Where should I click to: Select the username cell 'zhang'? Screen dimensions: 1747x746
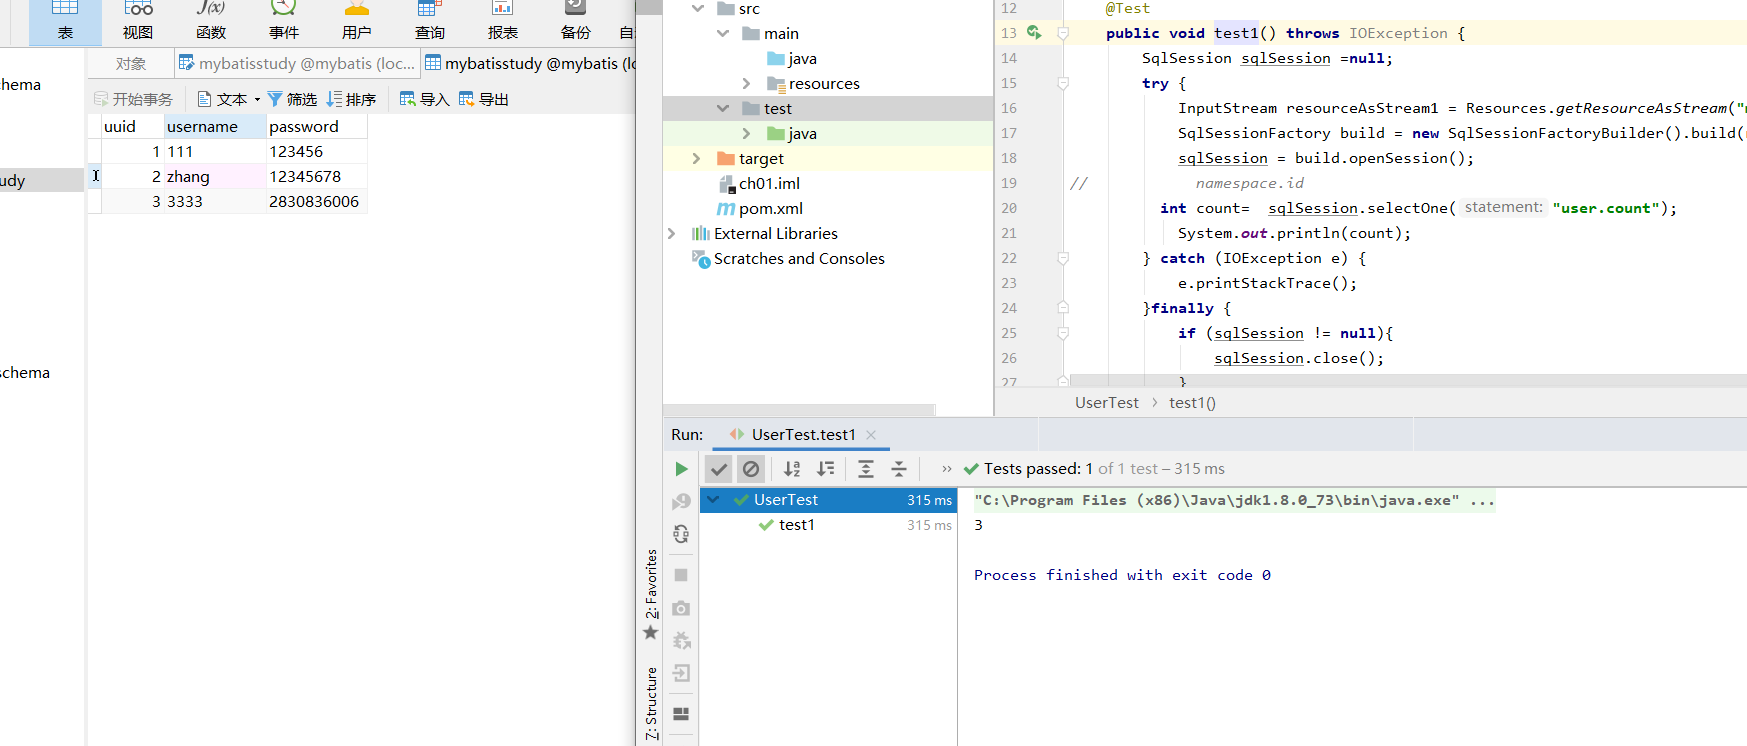[215, 176]
